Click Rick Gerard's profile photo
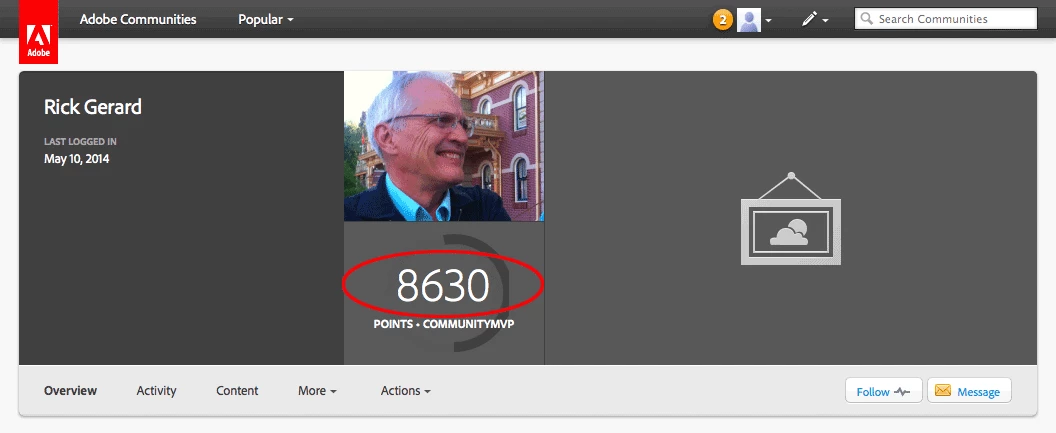 coord(444,146)
